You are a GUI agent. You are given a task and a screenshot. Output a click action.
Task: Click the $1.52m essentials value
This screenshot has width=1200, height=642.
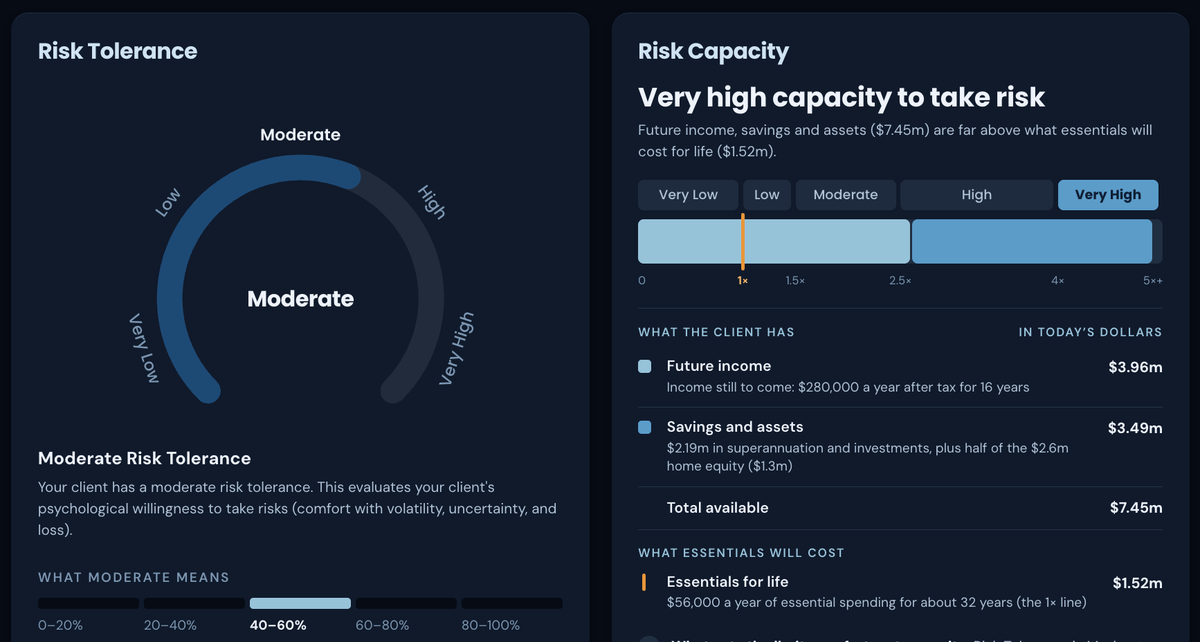[x=1138, y=583]
